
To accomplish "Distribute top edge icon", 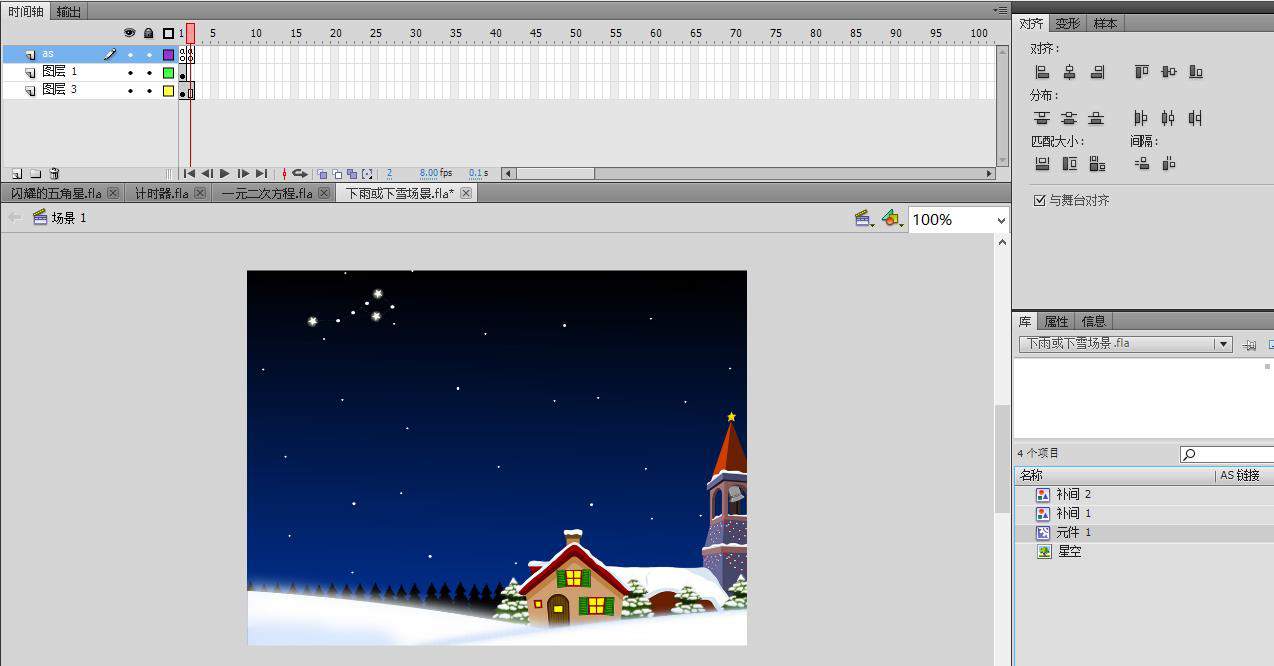I will (x=1042, y=118).
